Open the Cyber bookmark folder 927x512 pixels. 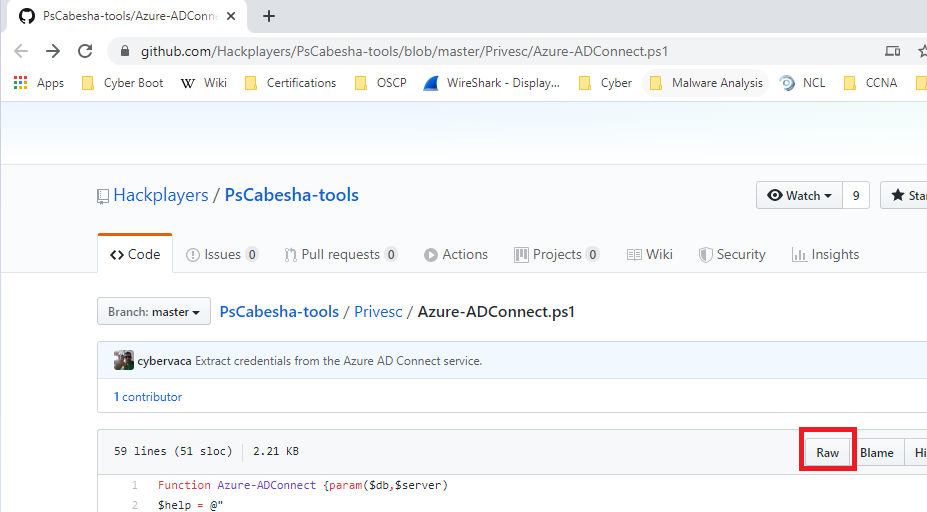[605, 83]
